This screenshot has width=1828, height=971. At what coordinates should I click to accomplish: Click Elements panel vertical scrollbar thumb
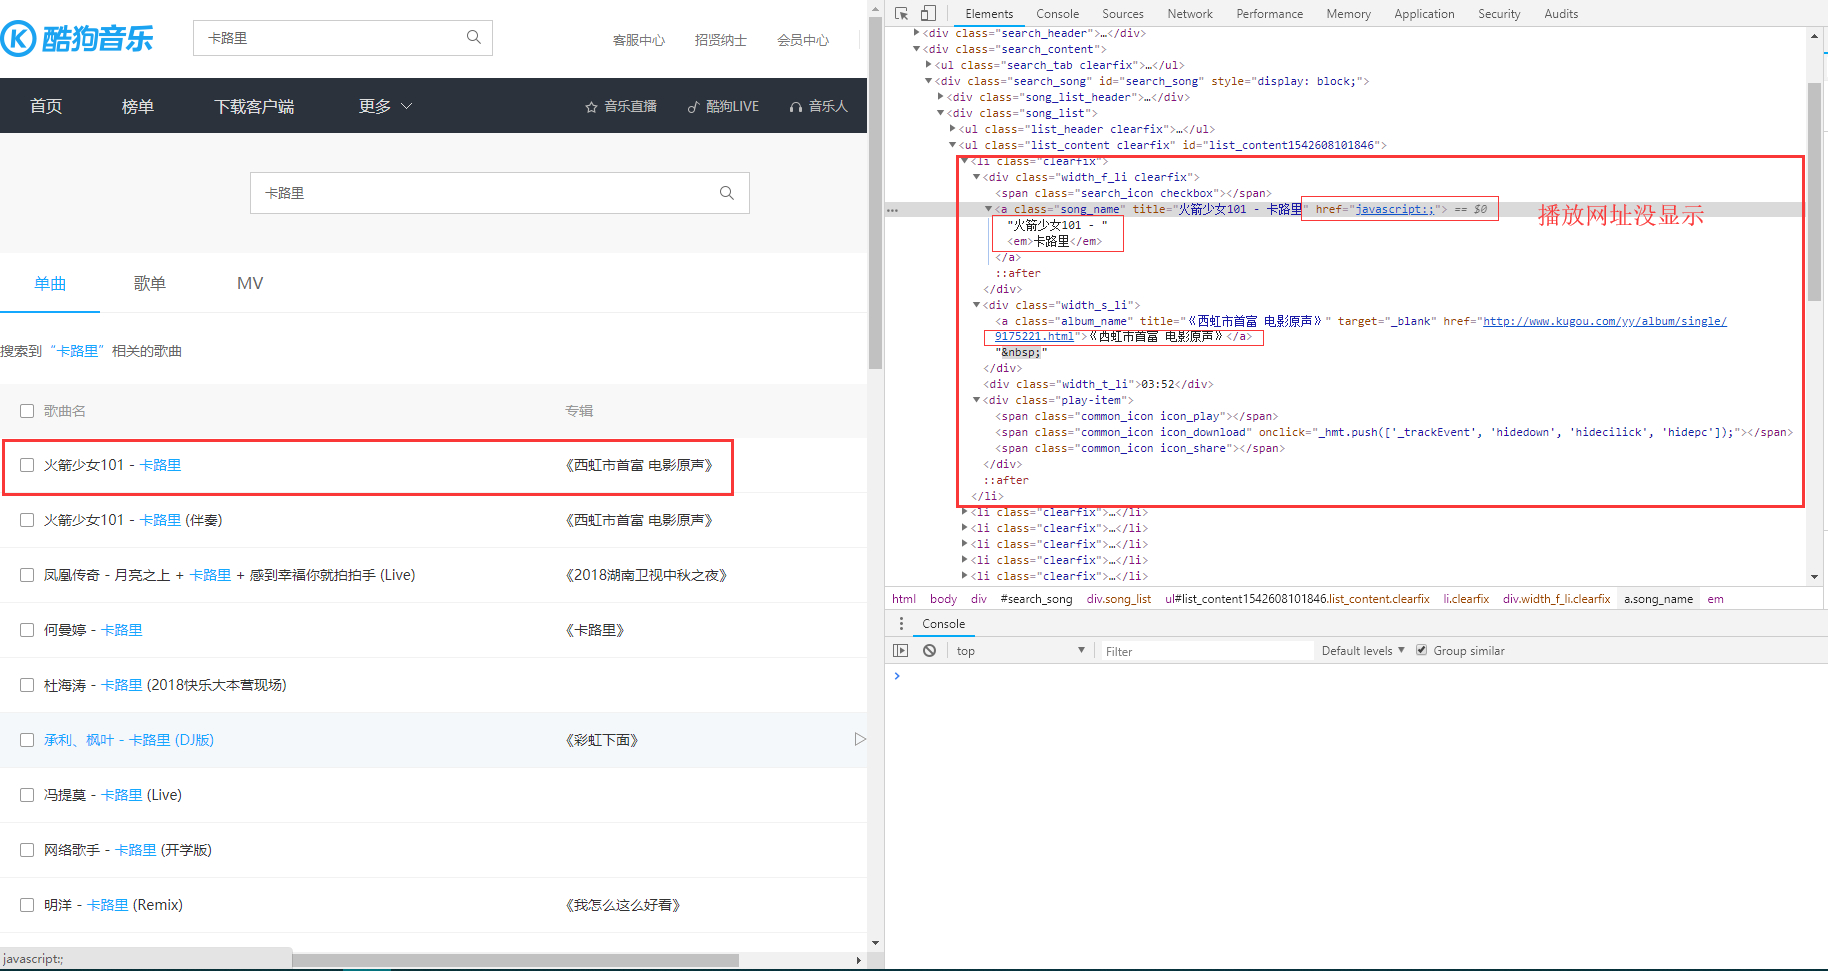(x=1814, y=190)
